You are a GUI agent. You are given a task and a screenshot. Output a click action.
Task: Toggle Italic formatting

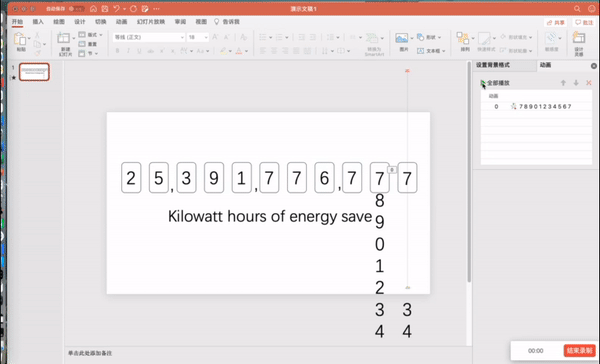[x=128, y=51]
